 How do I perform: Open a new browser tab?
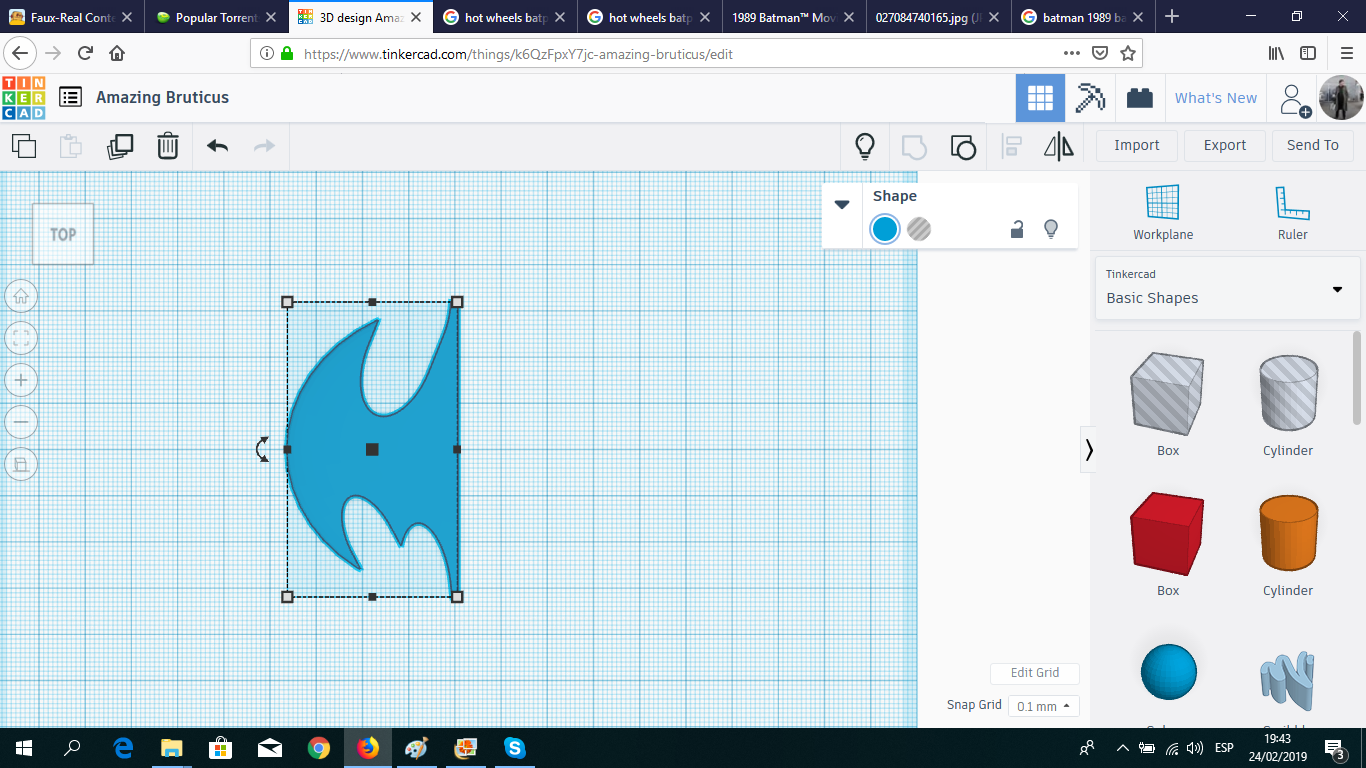pyautogui.click(x=1172, y=17)
